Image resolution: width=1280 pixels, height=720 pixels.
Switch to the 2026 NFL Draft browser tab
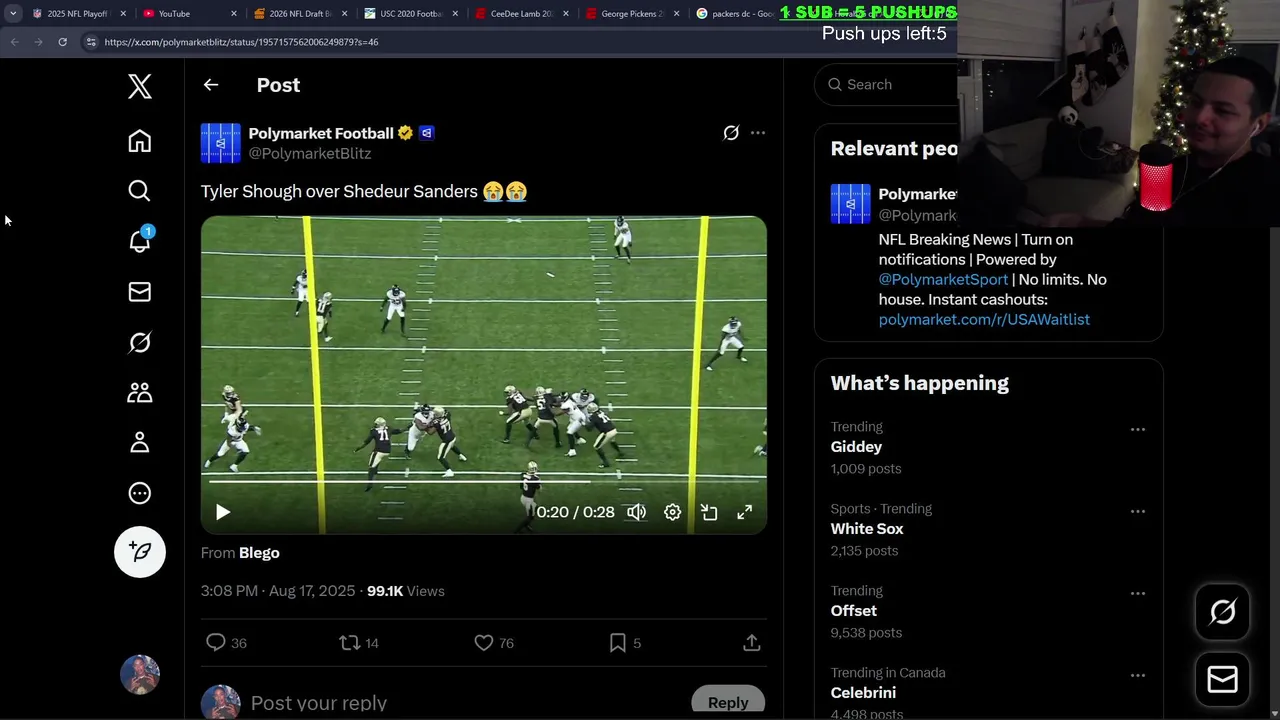pos(299,14)
